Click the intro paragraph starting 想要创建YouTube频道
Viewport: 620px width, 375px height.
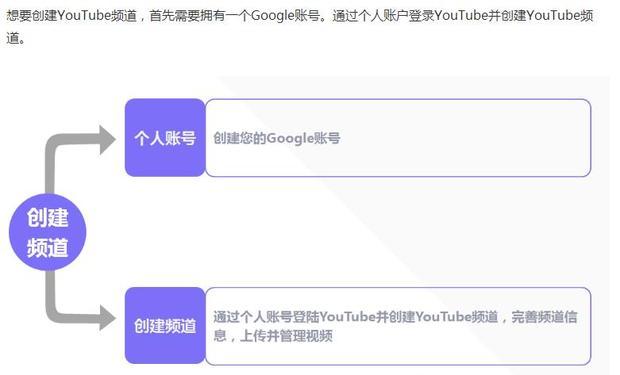point(300,26)
